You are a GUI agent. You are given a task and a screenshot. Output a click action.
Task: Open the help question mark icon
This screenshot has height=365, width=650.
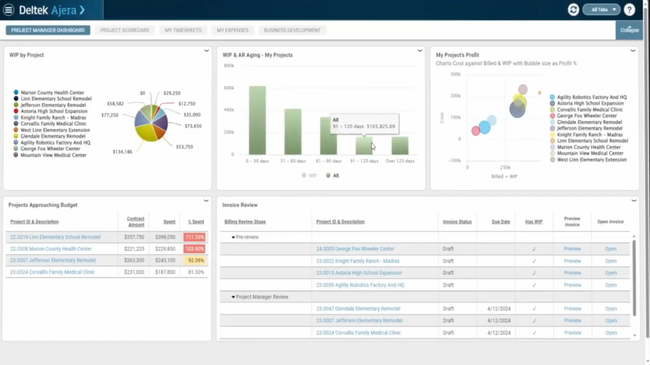pos(629,10)
